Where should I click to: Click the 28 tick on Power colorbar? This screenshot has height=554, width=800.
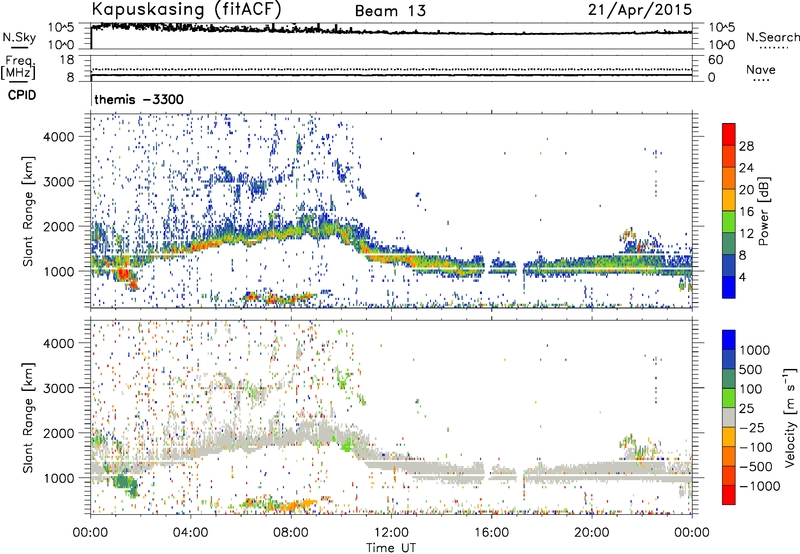(746, 146)
